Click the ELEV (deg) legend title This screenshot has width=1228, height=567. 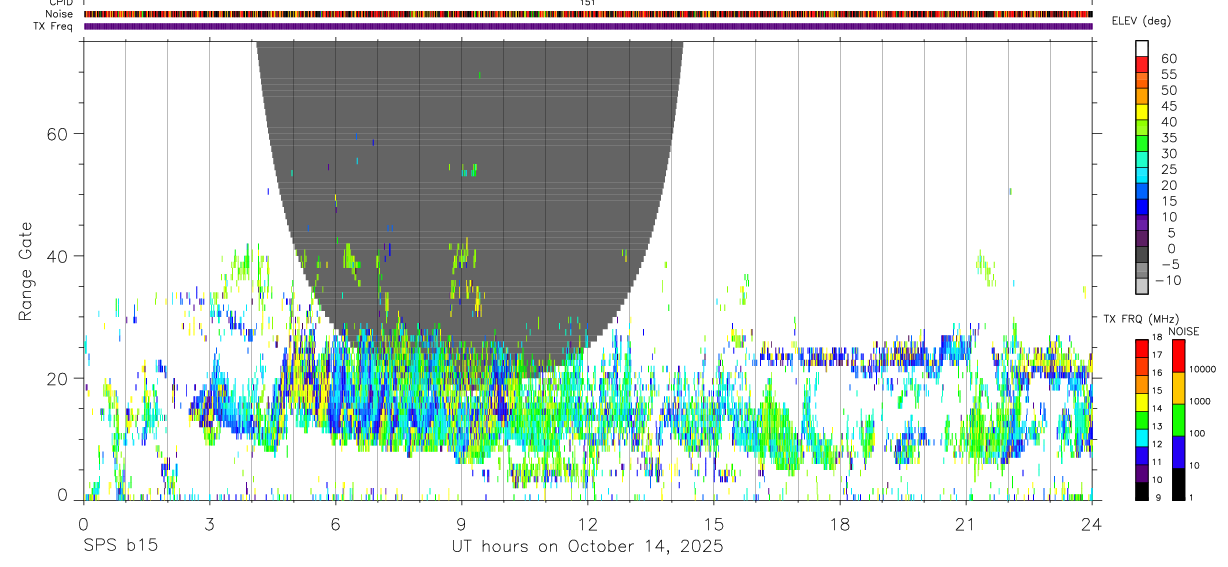pyautogui.click(x=1141, y=21)
